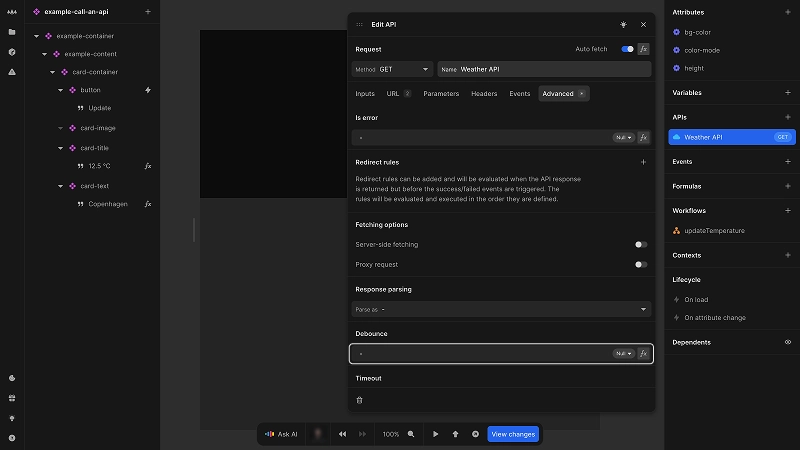800x450 pixels.
Task: Add a new event
Action: point(787,162)
